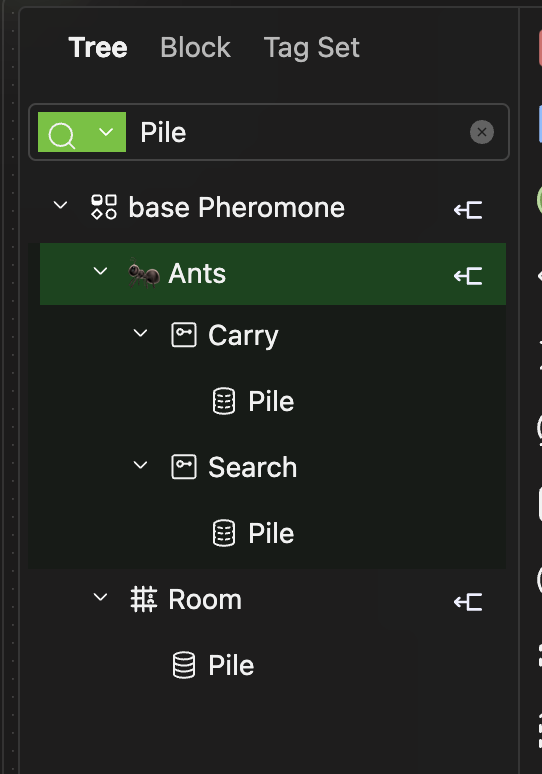The image size is (542, 774).
Task: Collapse the Carry node chevron
Action: [x=141, y=333]
